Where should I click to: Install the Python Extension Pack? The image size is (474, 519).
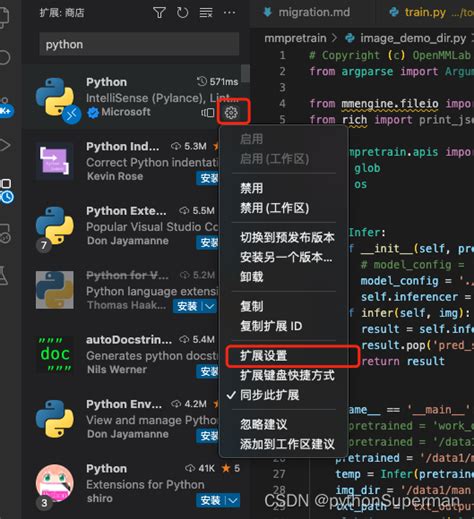(208, 243)
